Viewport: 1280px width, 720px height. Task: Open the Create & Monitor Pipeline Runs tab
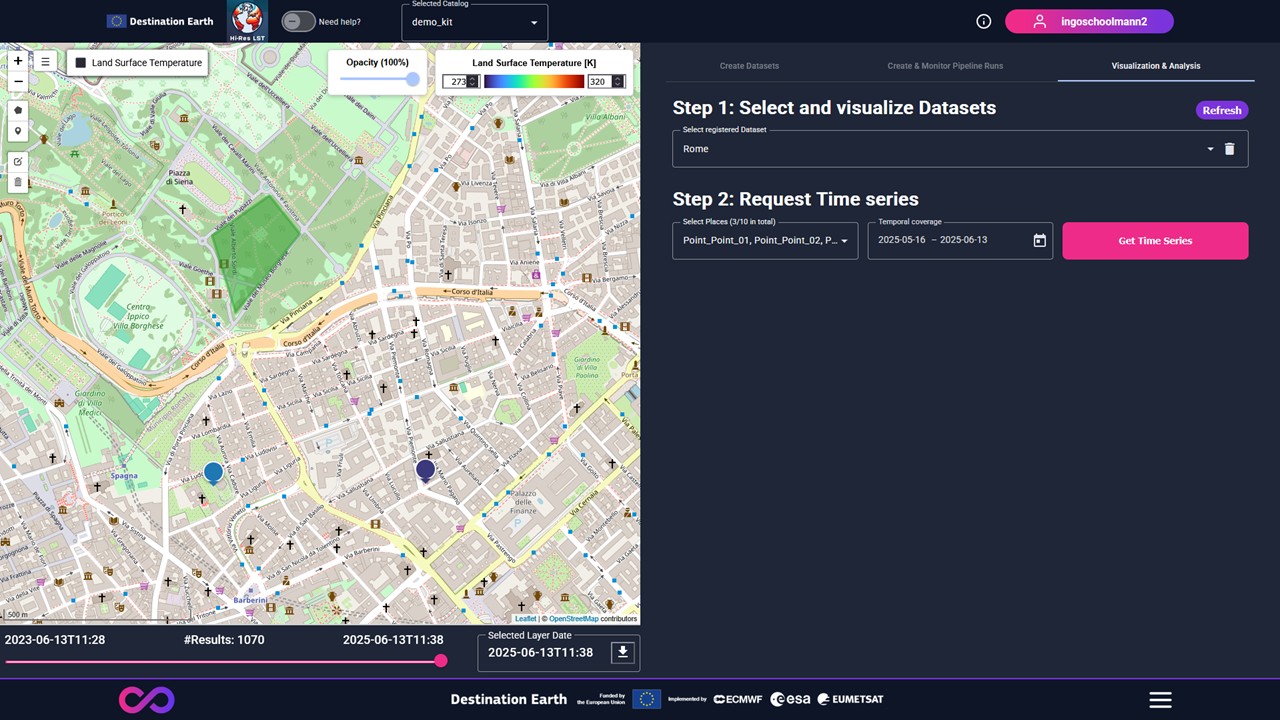944,66
